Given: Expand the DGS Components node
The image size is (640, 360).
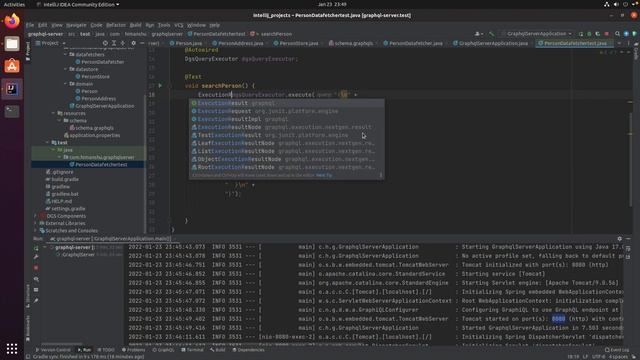Looking at the screenshot, I should (x=35, y=216).
